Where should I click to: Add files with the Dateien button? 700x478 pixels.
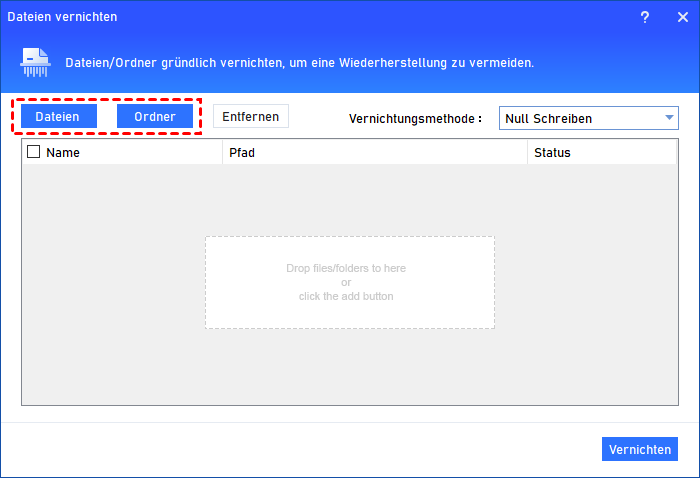tap(59, 117)
